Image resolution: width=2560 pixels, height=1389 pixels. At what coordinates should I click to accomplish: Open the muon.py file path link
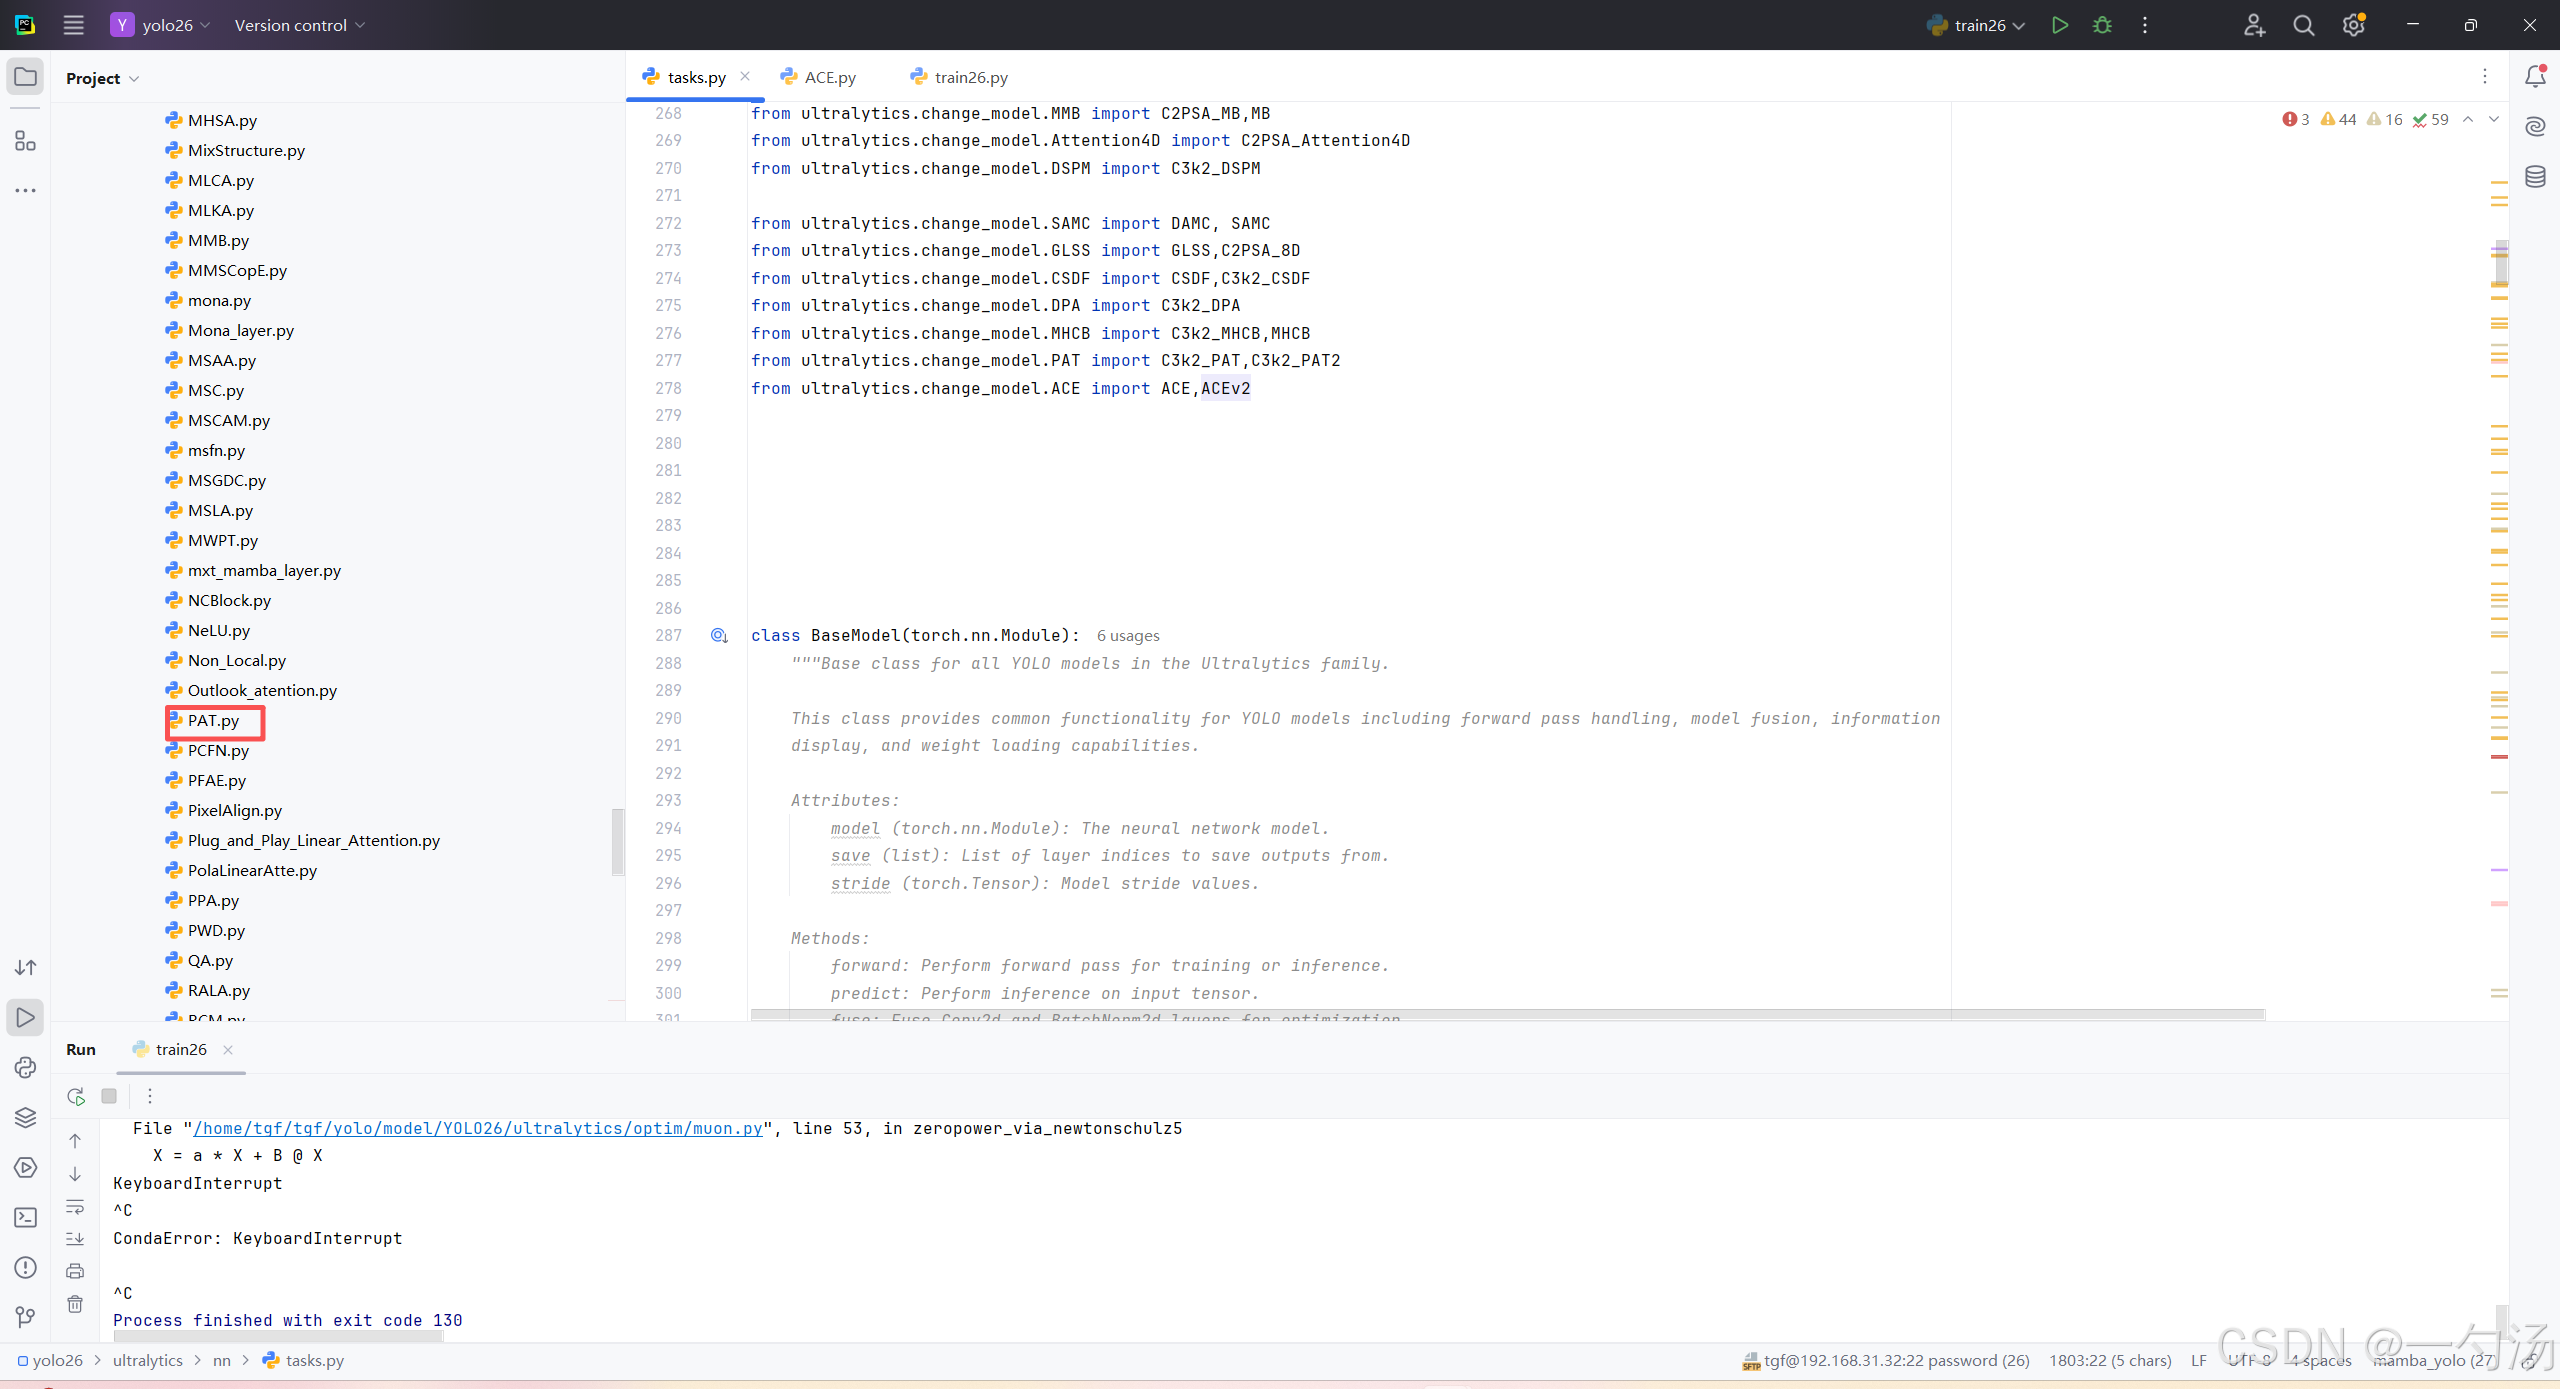pyautogui.click(x=477, y=1128)
